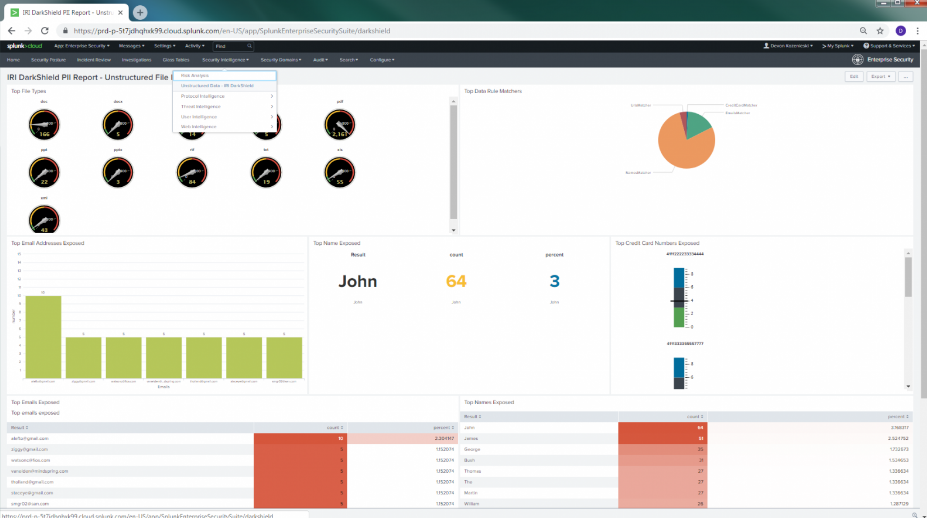Open the Security Domains dropdown menu

(x=281, y=60)
